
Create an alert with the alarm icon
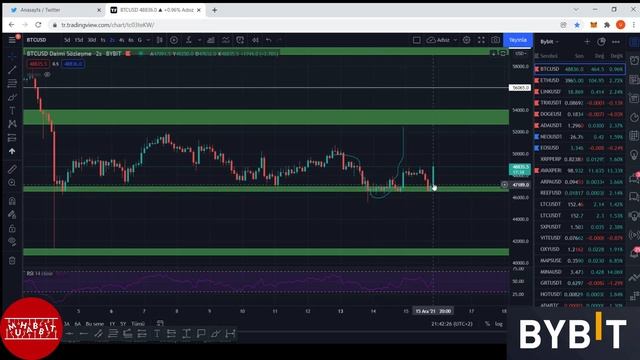[240, 40]
